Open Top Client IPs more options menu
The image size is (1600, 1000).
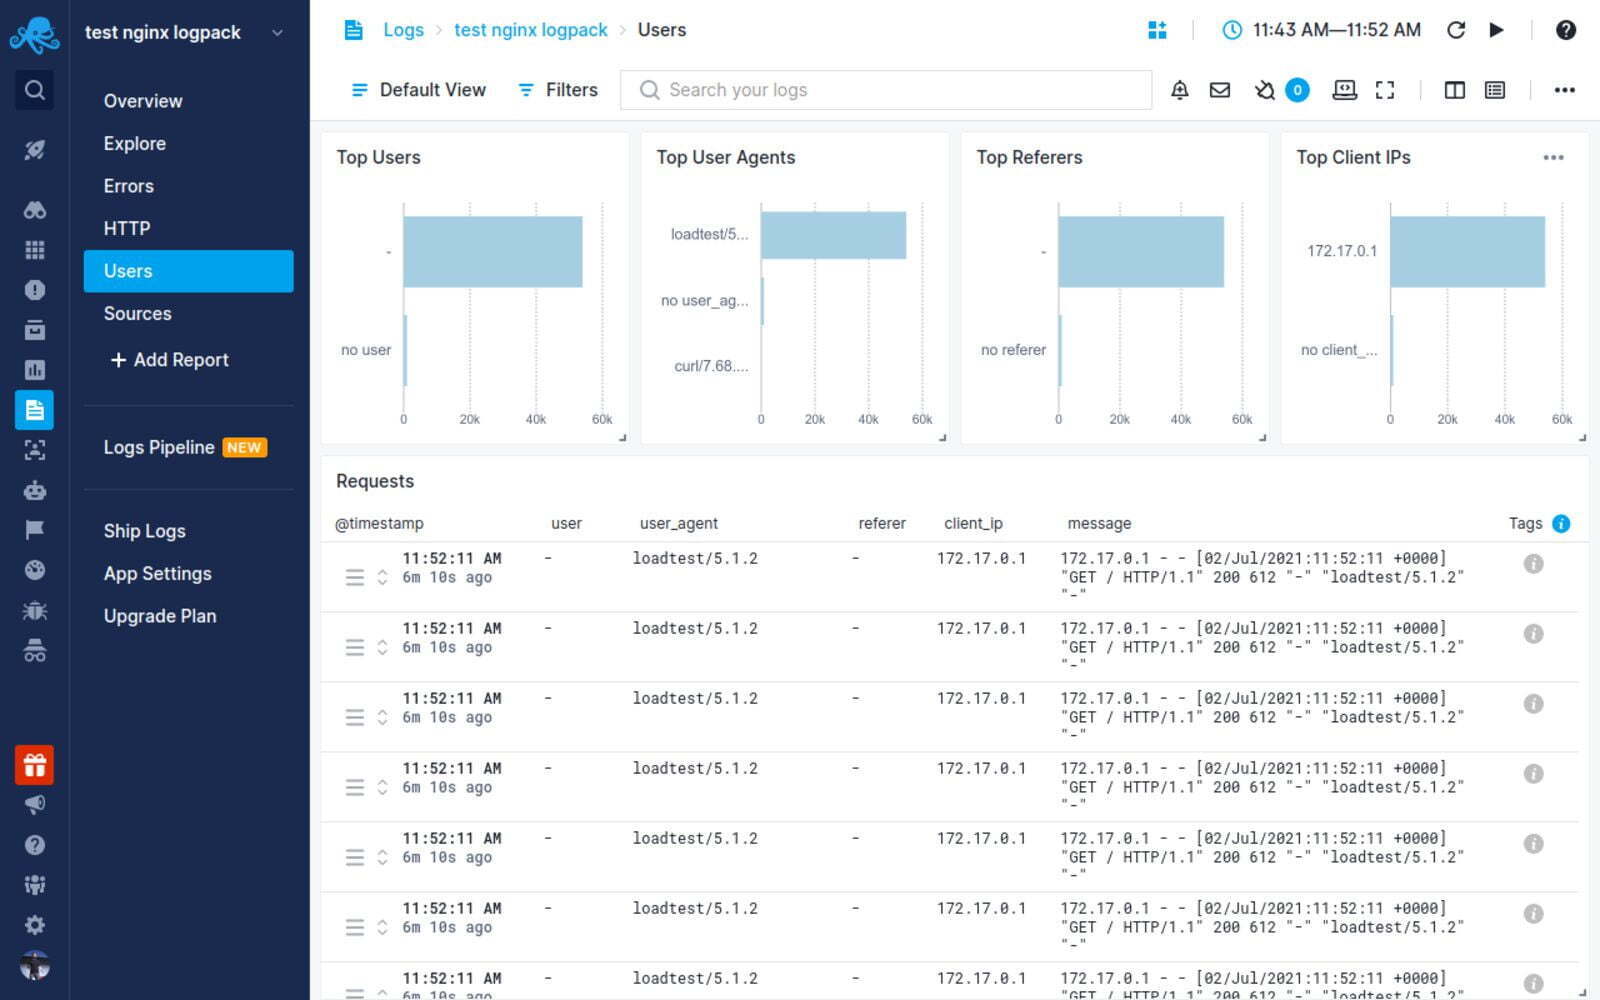coord(1553,158)
